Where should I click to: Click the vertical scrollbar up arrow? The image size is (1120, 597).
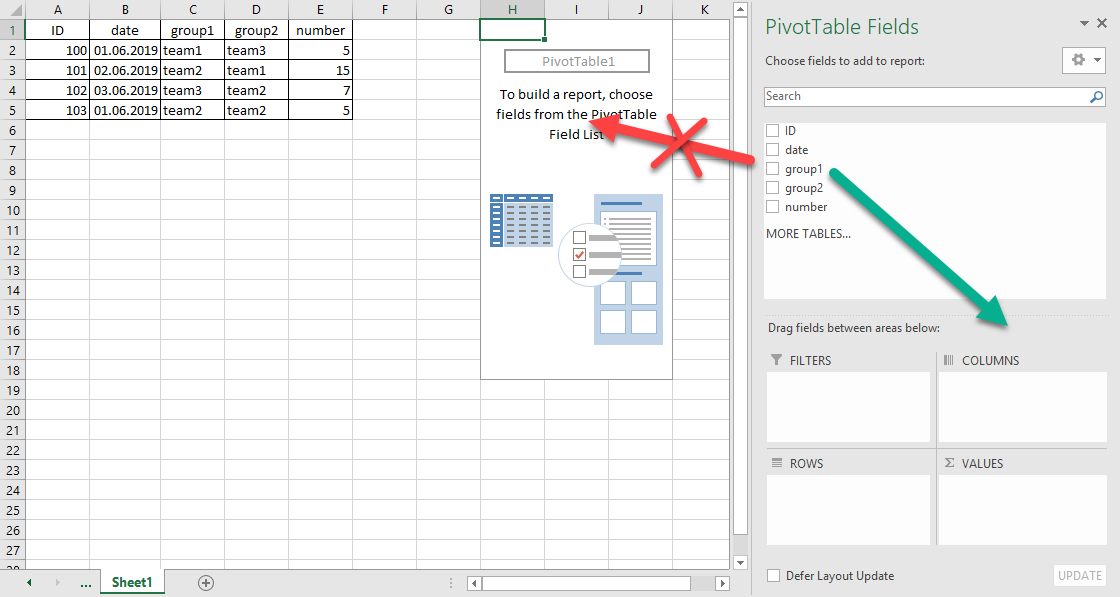pos(740,9)
